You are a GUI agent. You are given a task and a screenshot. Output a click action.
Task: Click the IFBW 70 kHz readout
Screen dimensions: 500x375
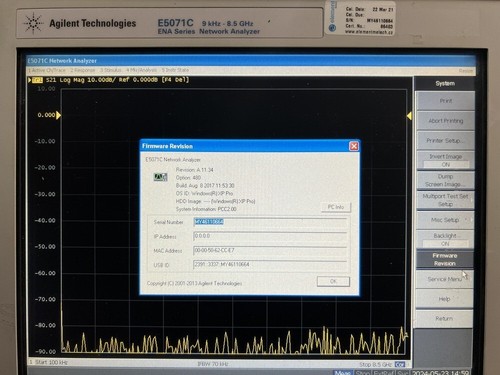tap(213, 364)
